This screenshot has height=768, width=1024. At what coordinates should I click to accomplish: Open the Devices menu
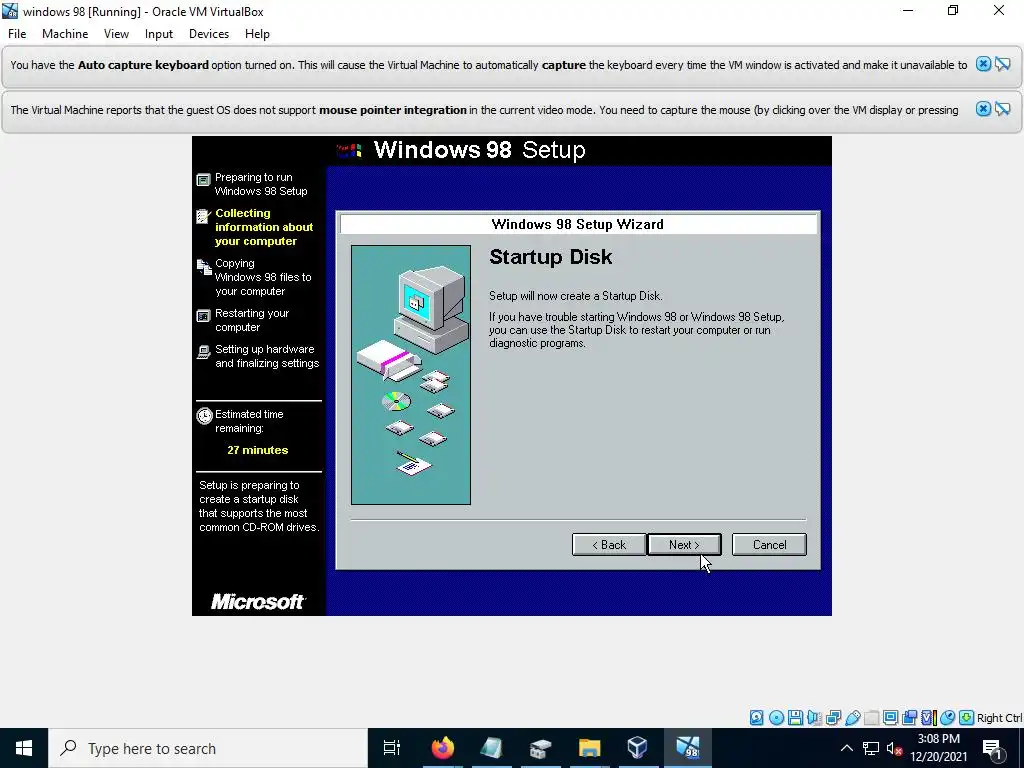[x=209, y=34]
